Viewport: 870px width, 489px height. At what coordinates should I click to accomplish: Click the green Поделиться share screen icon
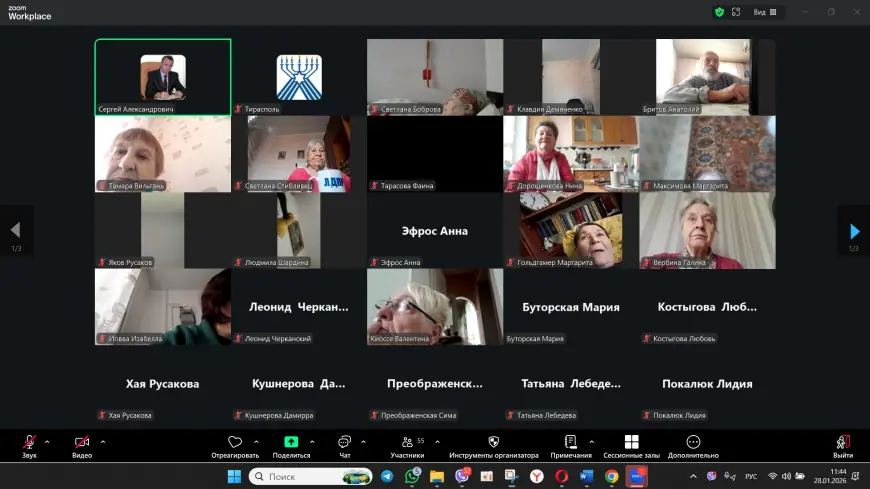click(291, 442)
